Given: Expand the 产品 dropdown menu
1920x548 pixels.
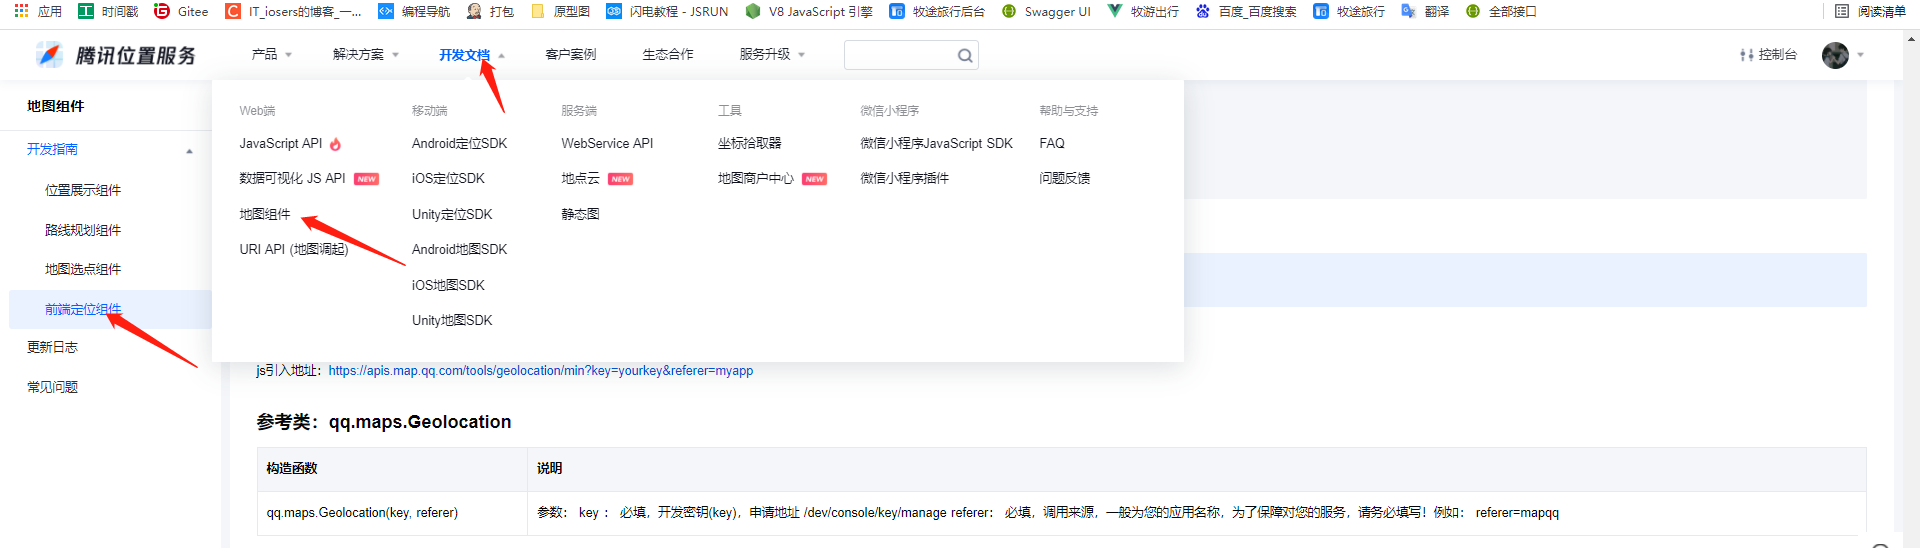Looking at the screenshot, I should click(x=271, y=54).
